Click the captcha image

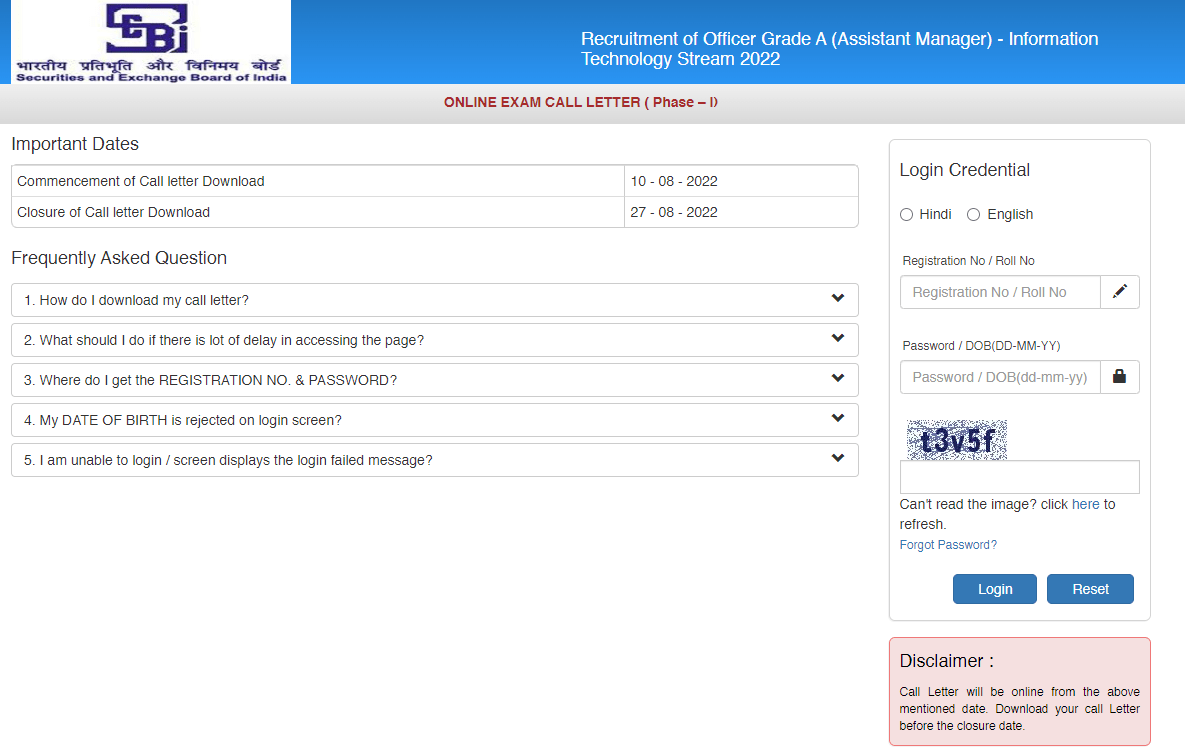coord(956,440)
